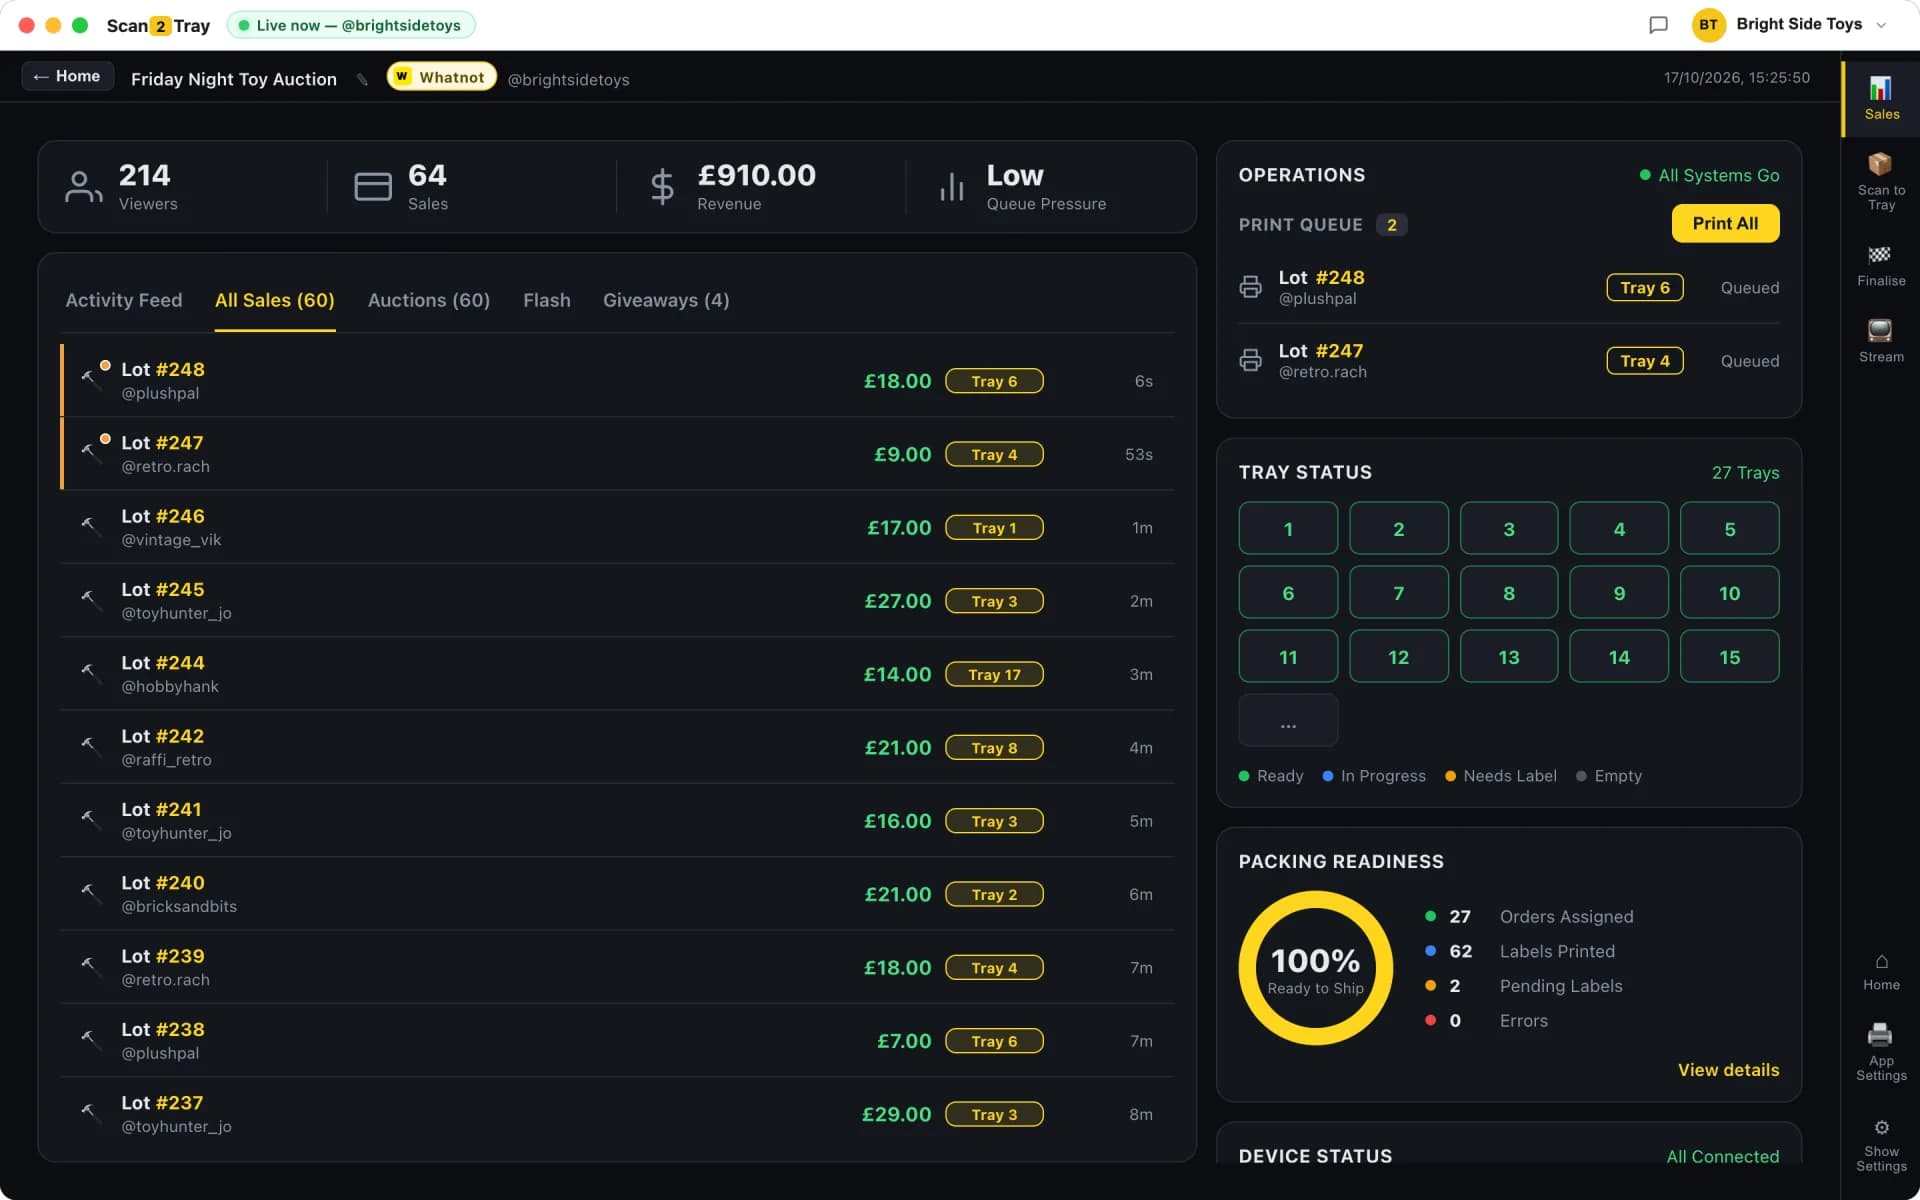Go back with the Home button

pos(67,76)
